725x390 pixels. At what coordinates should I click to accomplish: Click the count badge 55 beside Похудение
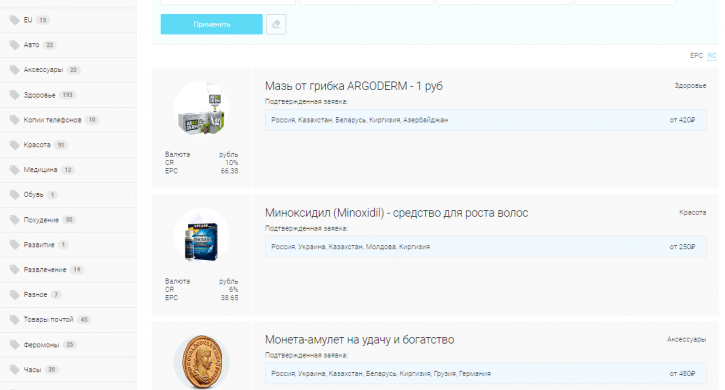coord(69,220)
